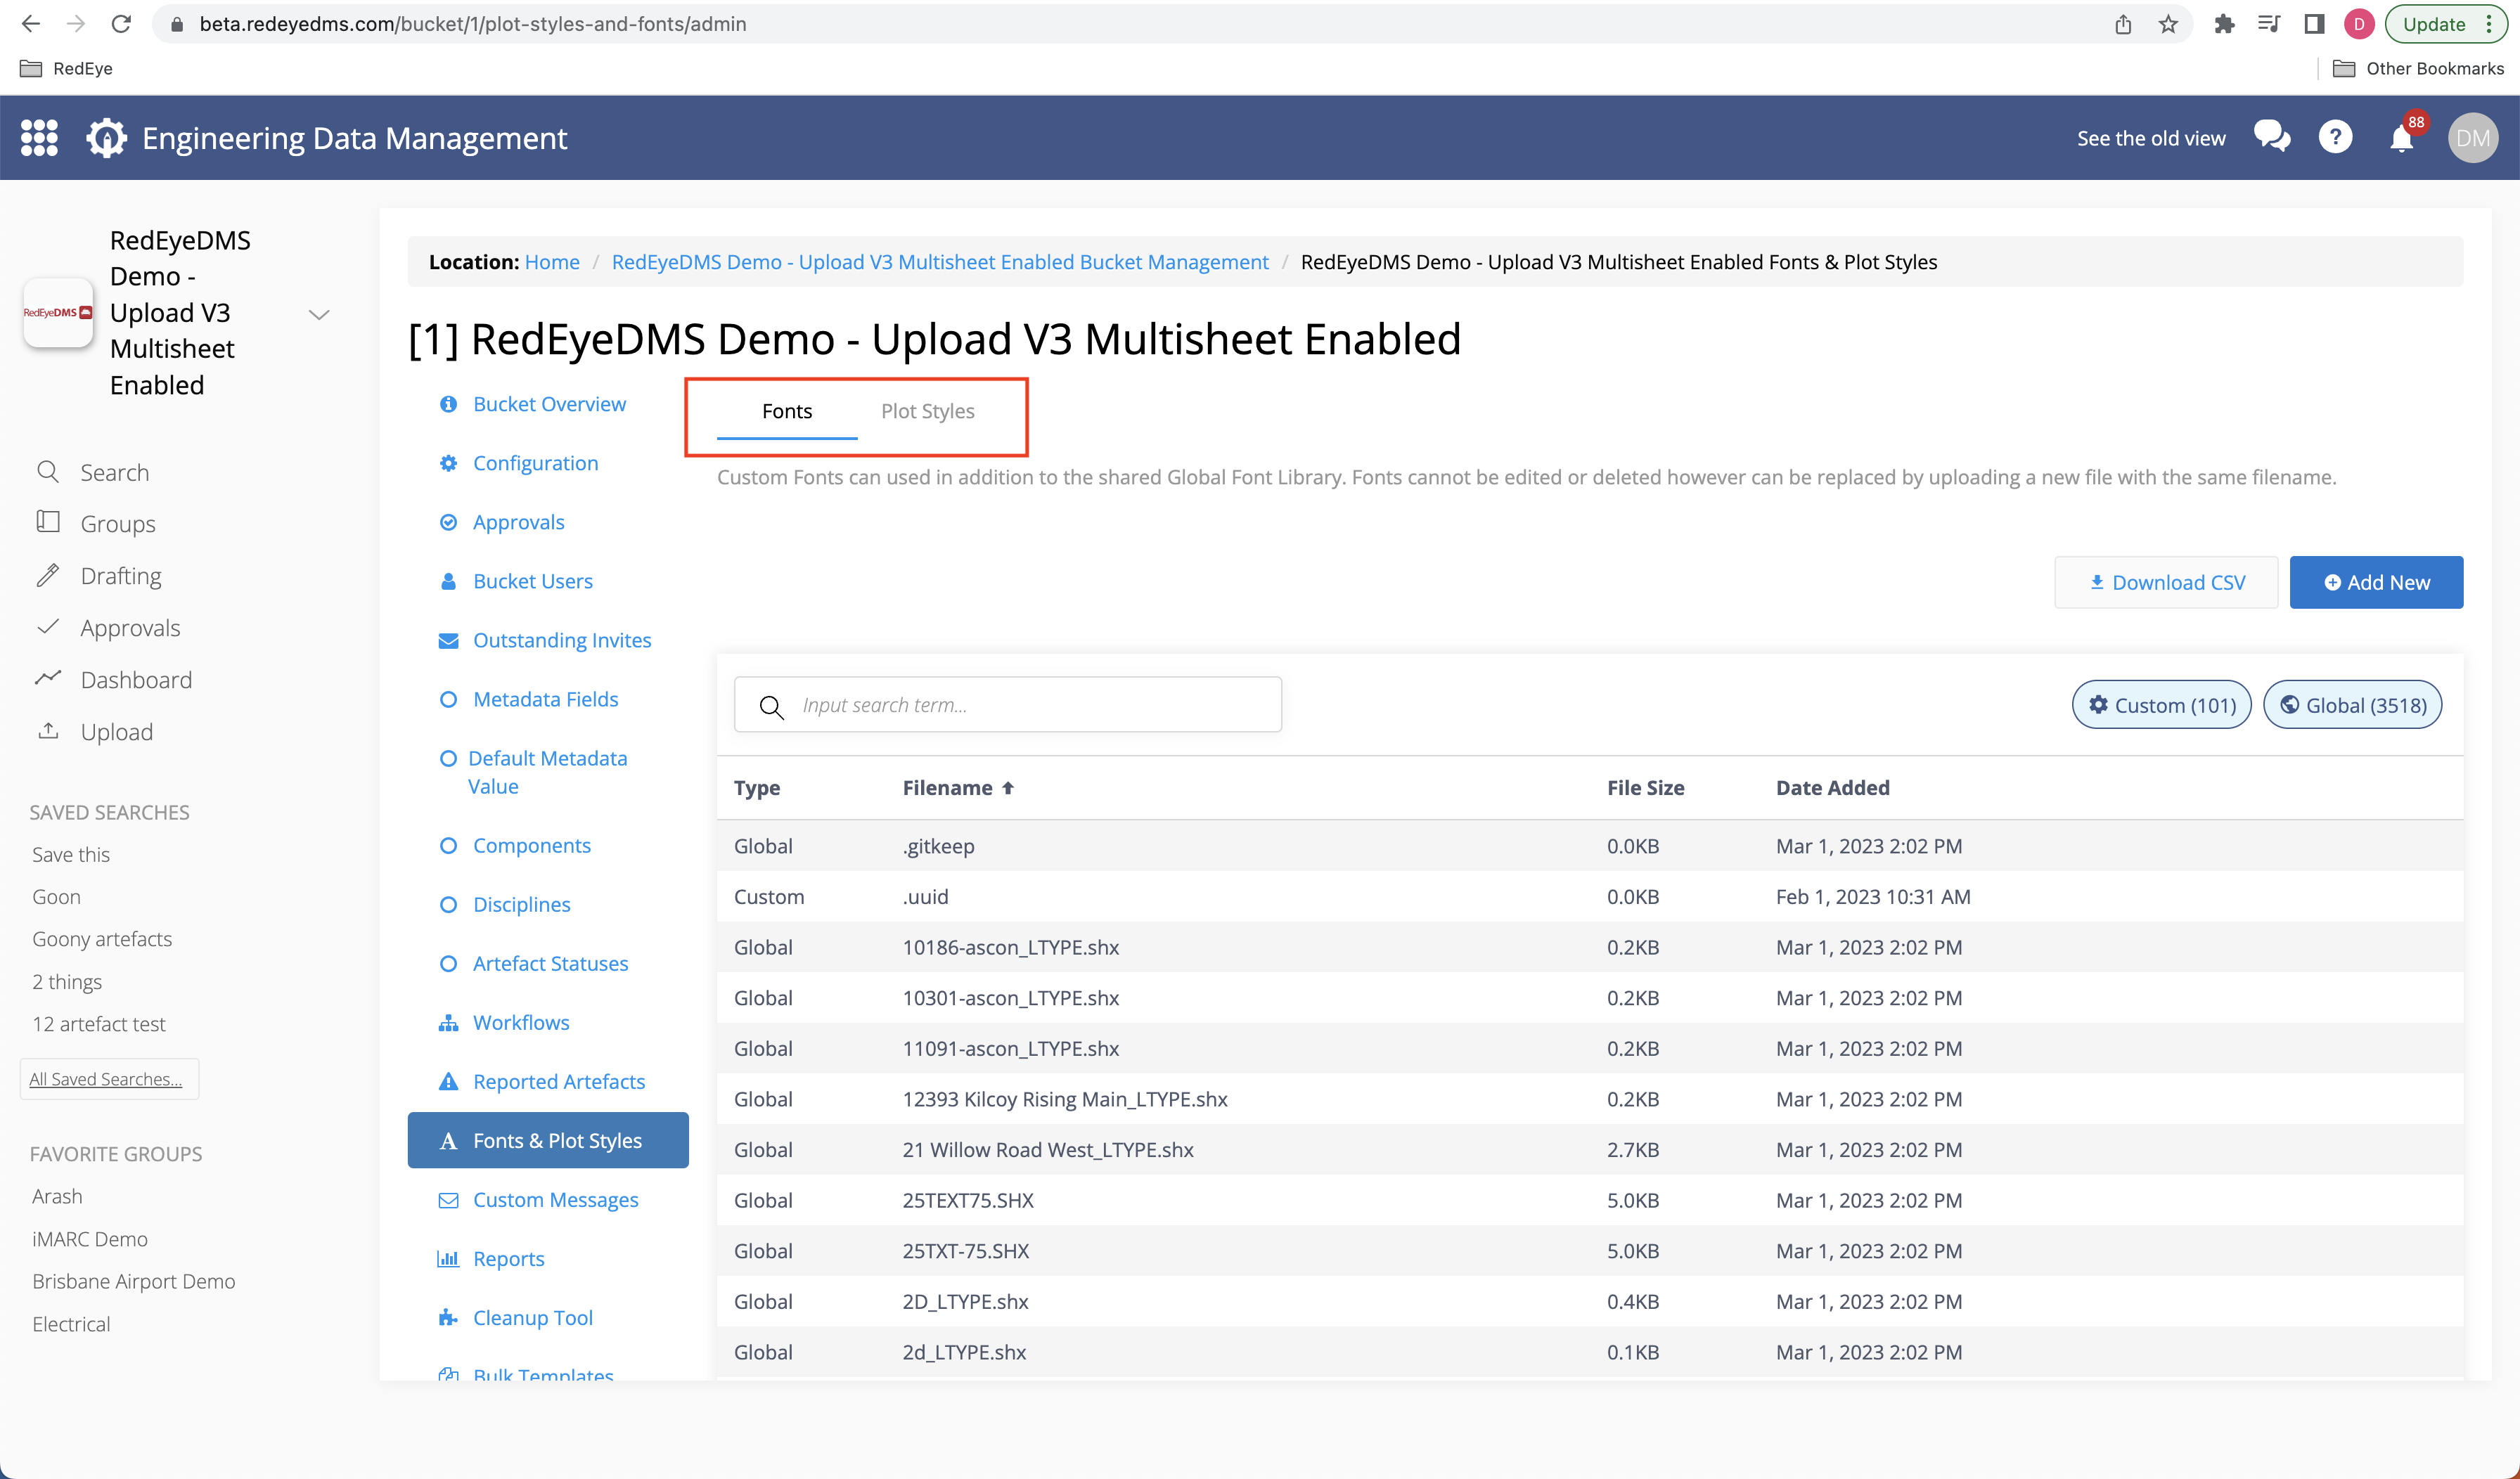The image size is (2520, 1479).
Task: Open the apps grid menu icon
Action: pyautogui.click(x=40, y=138)
